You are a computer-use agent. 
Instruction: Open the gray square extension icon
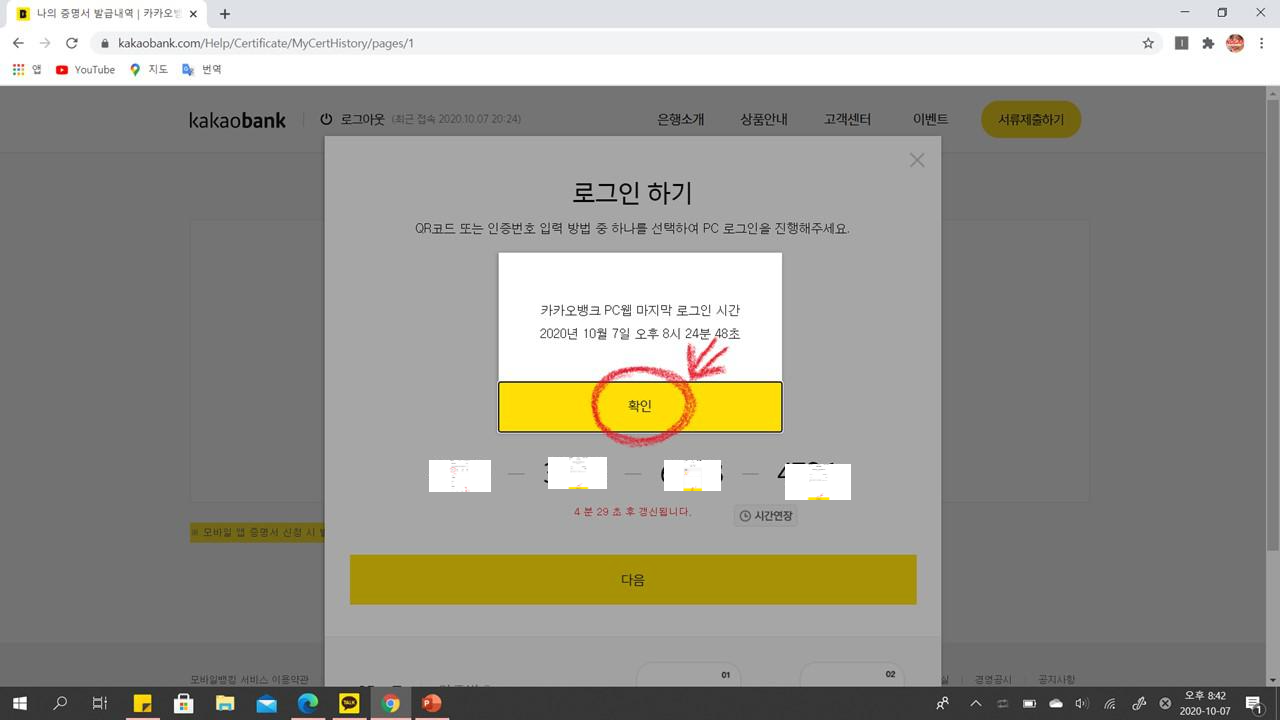[x=1181, y=43]
